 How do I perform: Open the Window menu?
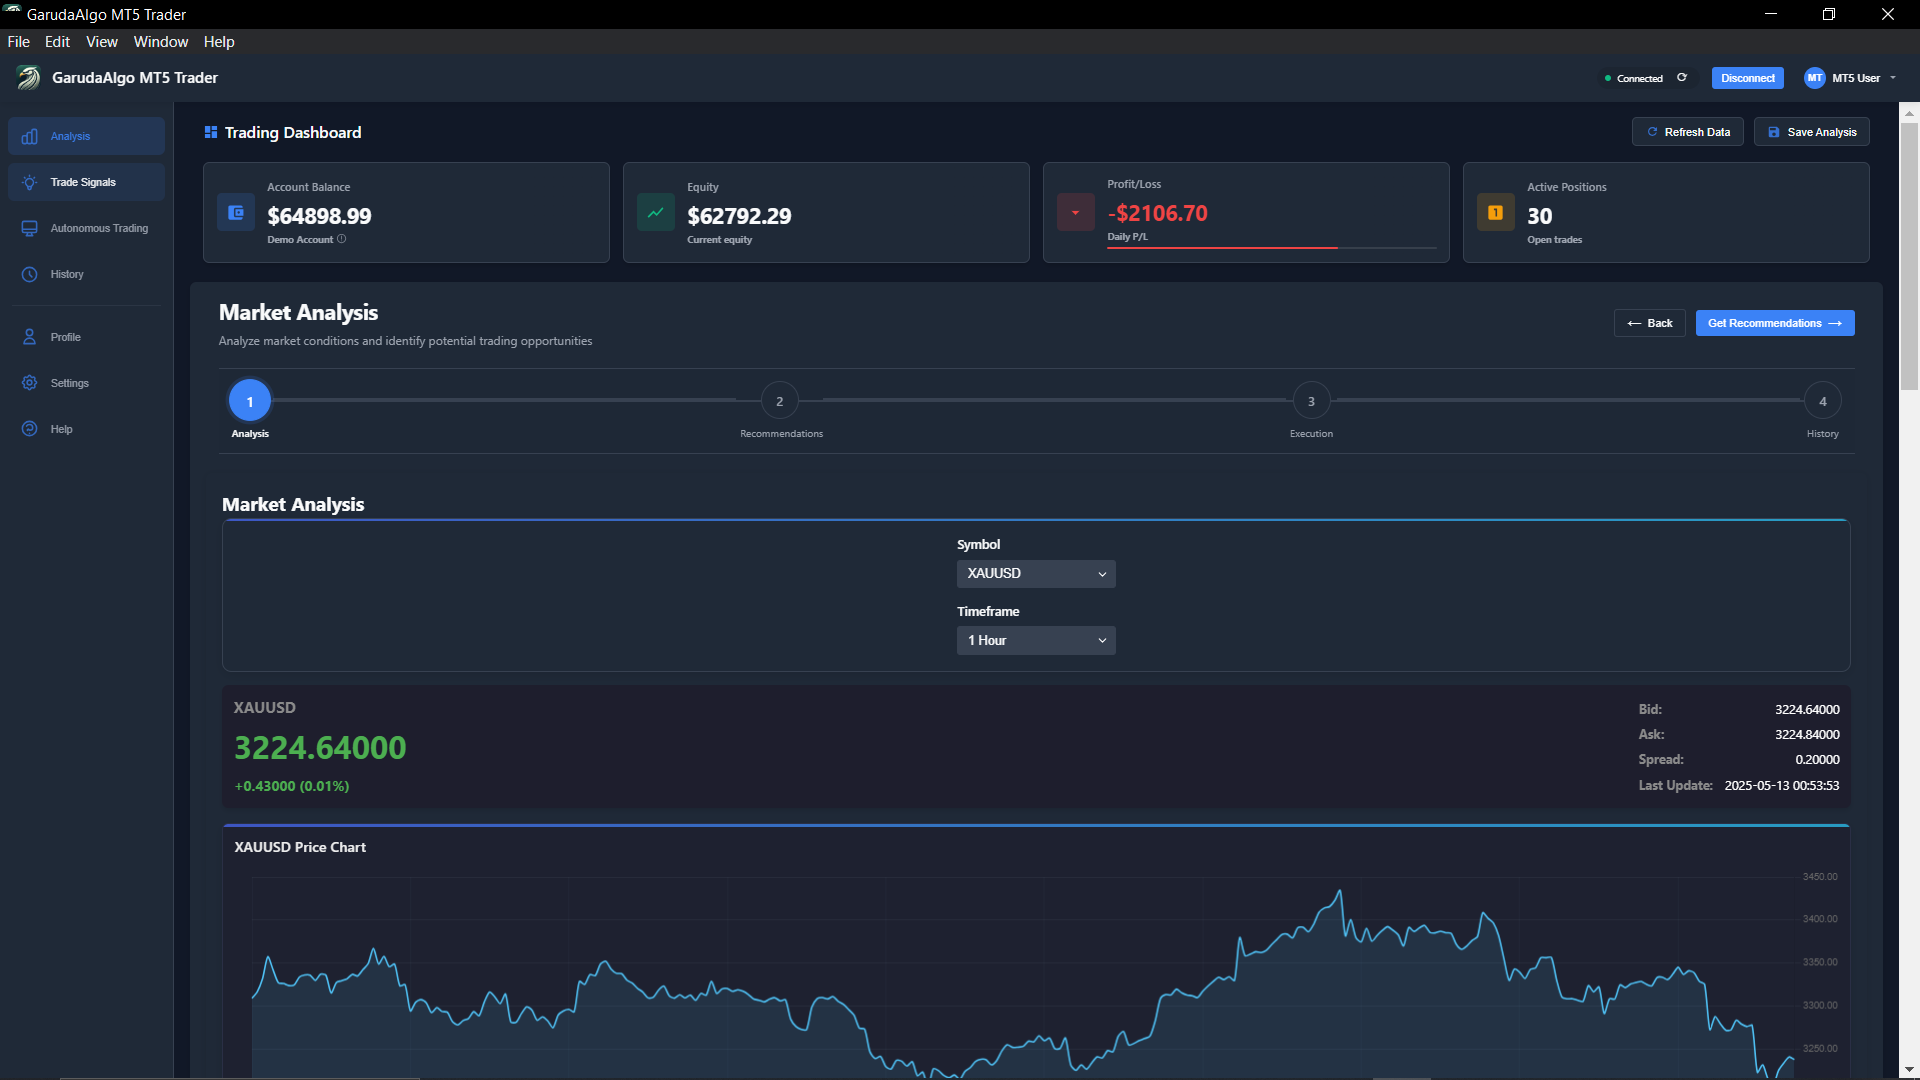160,41
